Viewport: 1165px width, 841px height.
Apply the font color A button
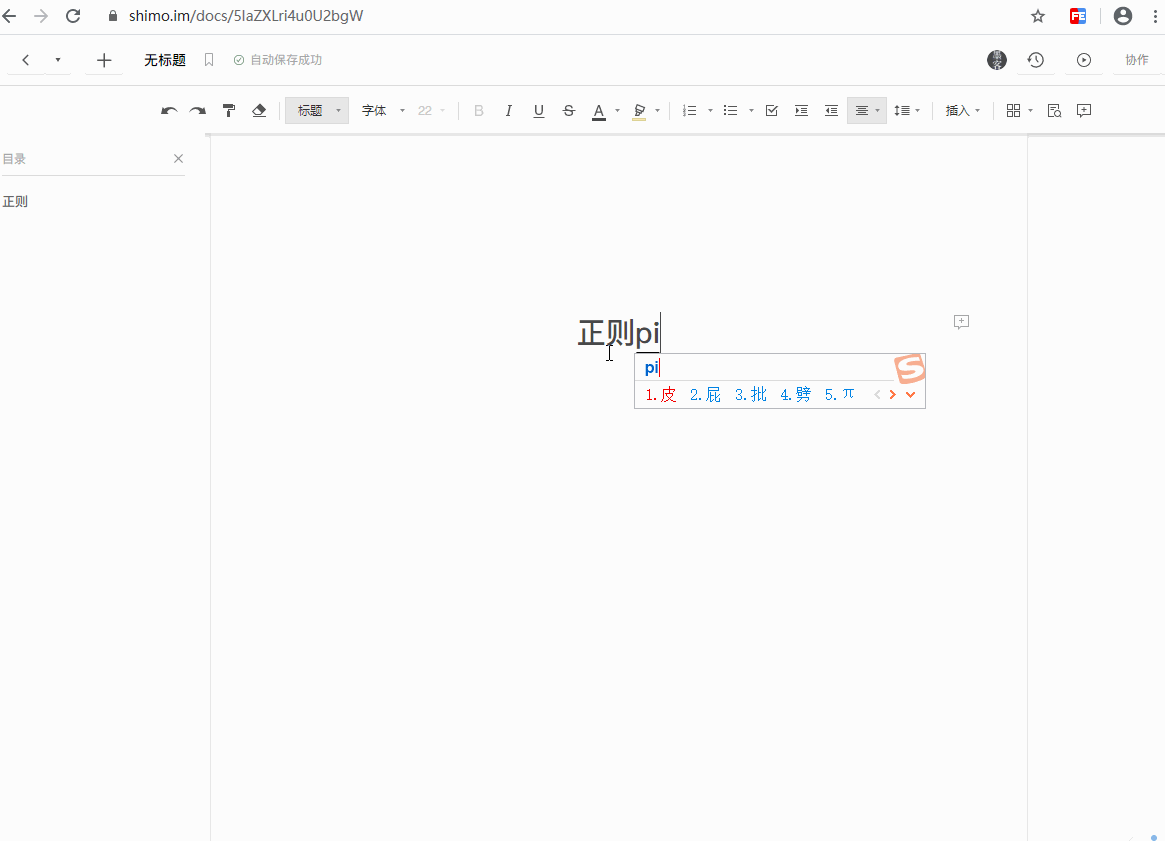[599, 111]
